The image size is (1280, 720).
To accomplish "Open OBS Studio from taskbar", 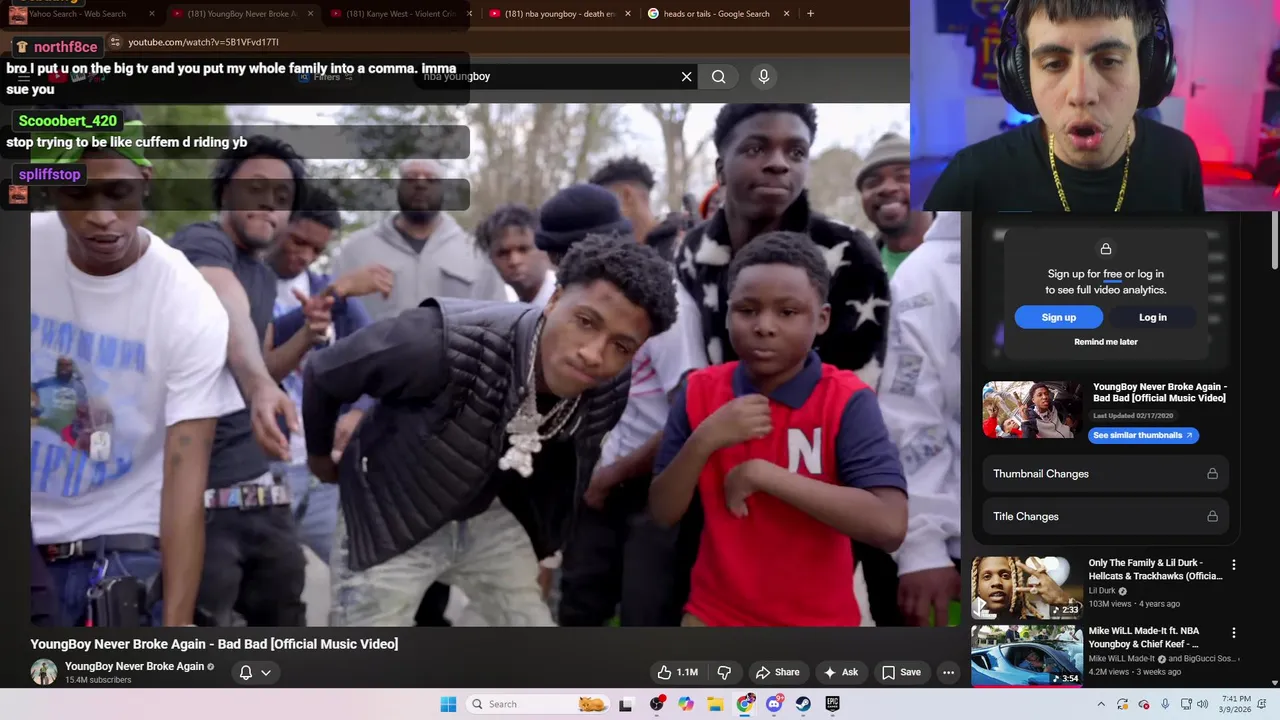I will point(657,704).
